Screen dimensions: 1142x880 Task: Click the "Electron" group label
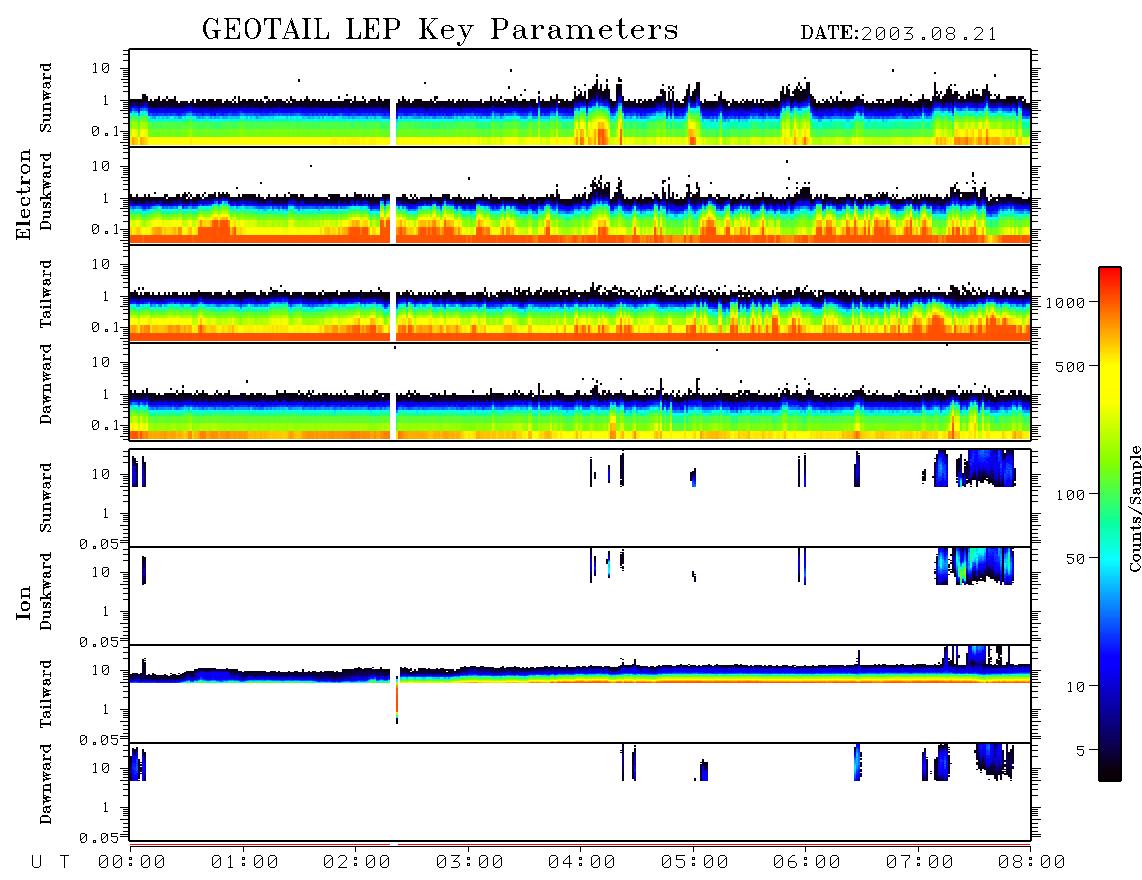coord(23,194)
